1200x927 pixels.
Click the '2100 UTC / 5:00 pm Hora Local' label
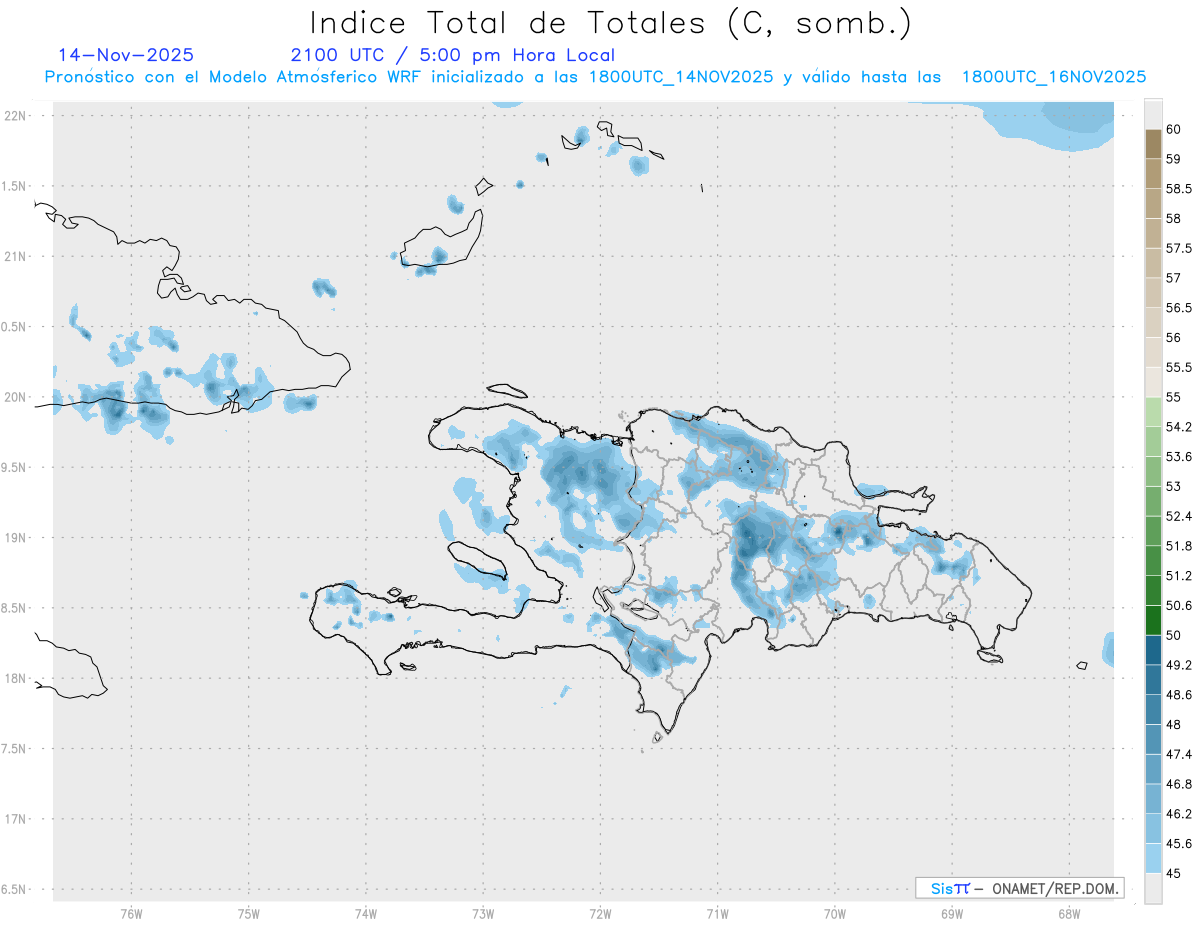pyautogui.click(x=453, y=56)
